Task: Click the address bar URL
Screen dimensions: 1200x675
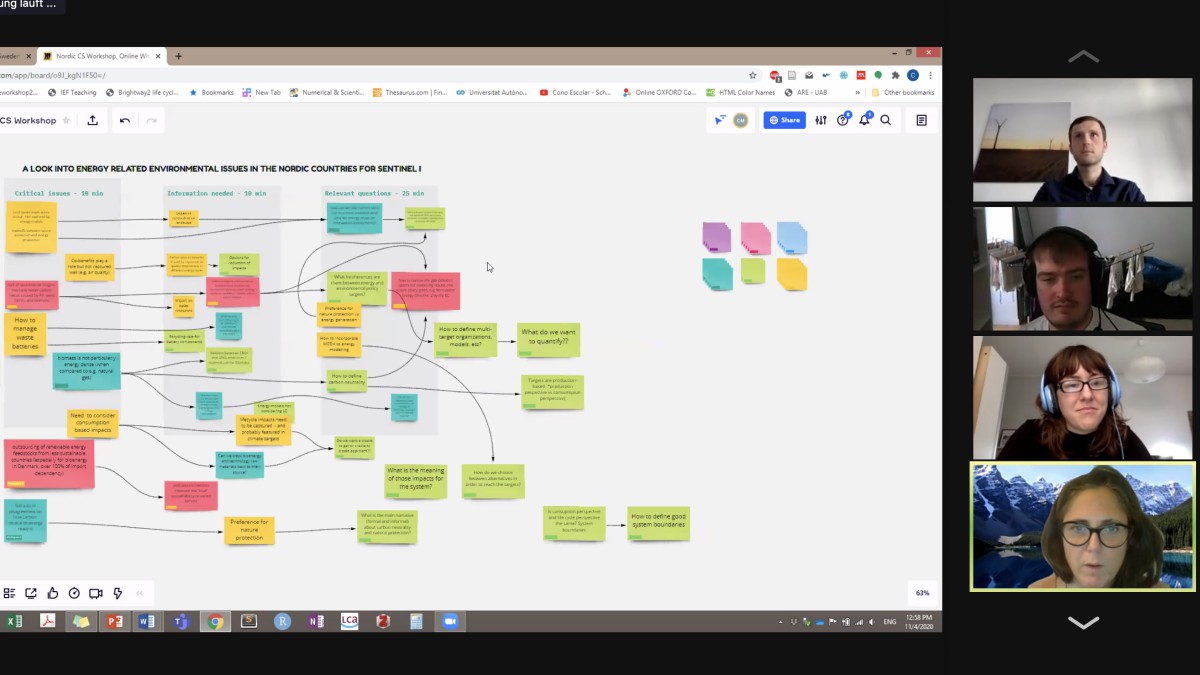Action: coord(53,75)
